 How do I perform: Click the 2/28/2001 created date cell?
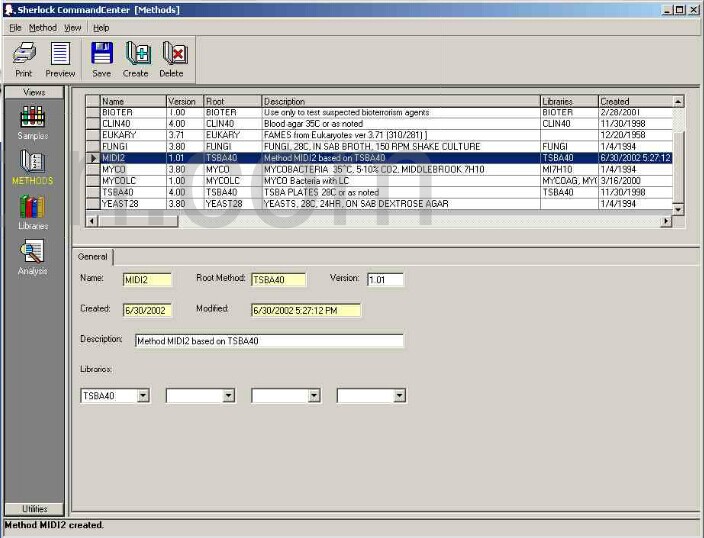pyautogui.click(x=635, y=112)
